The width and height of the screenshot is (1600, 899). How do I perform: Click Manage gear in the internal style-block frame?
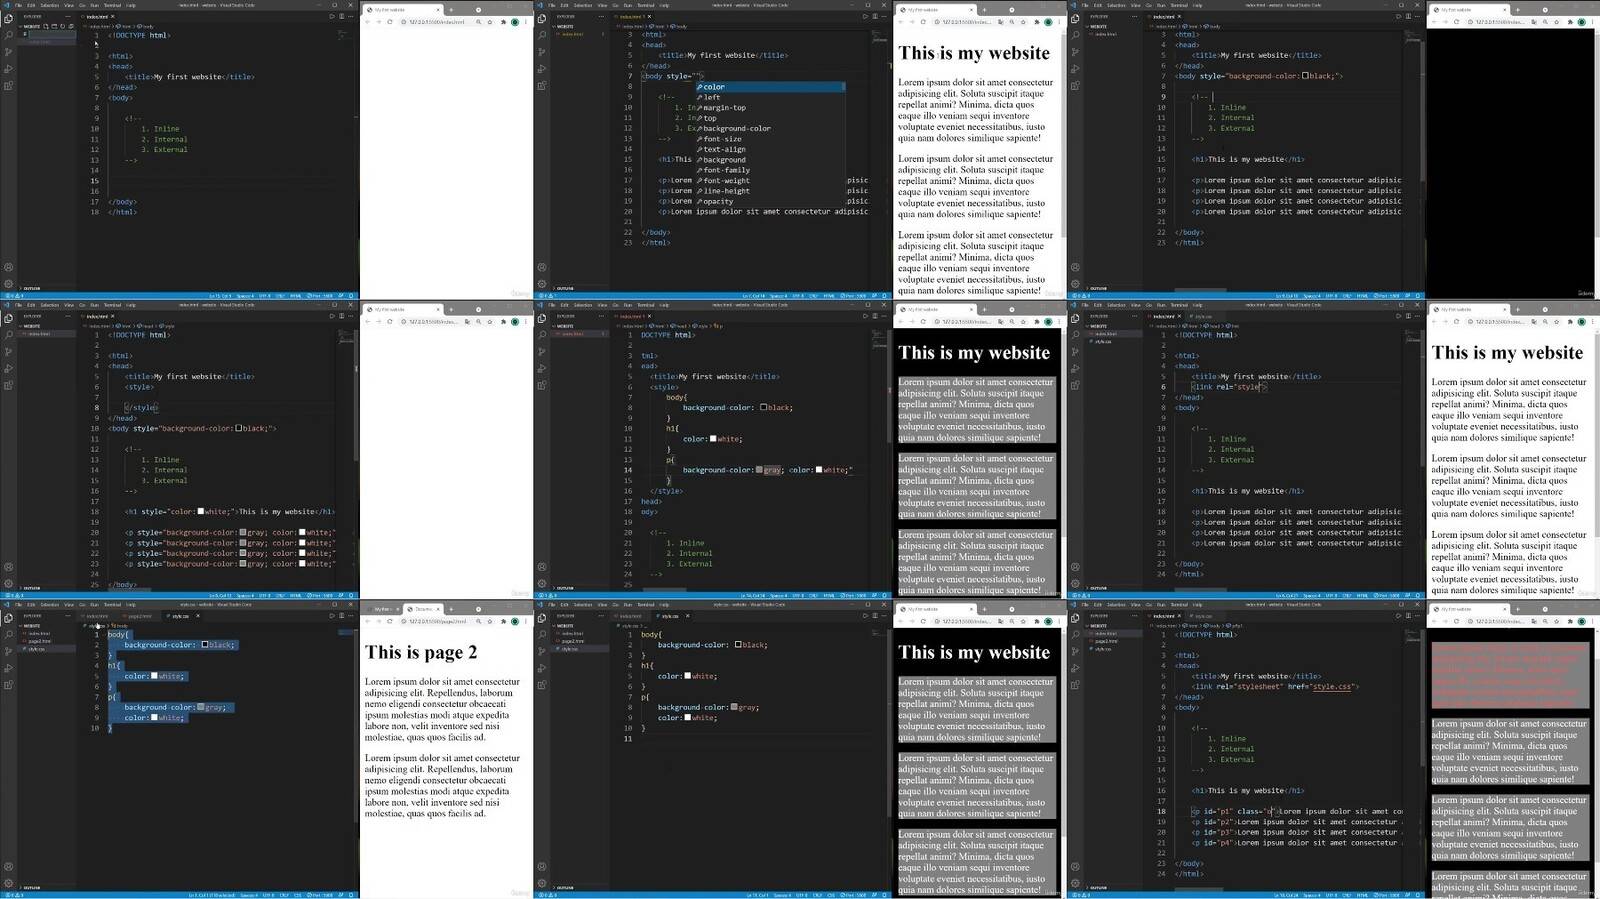[x=542, y=584]
